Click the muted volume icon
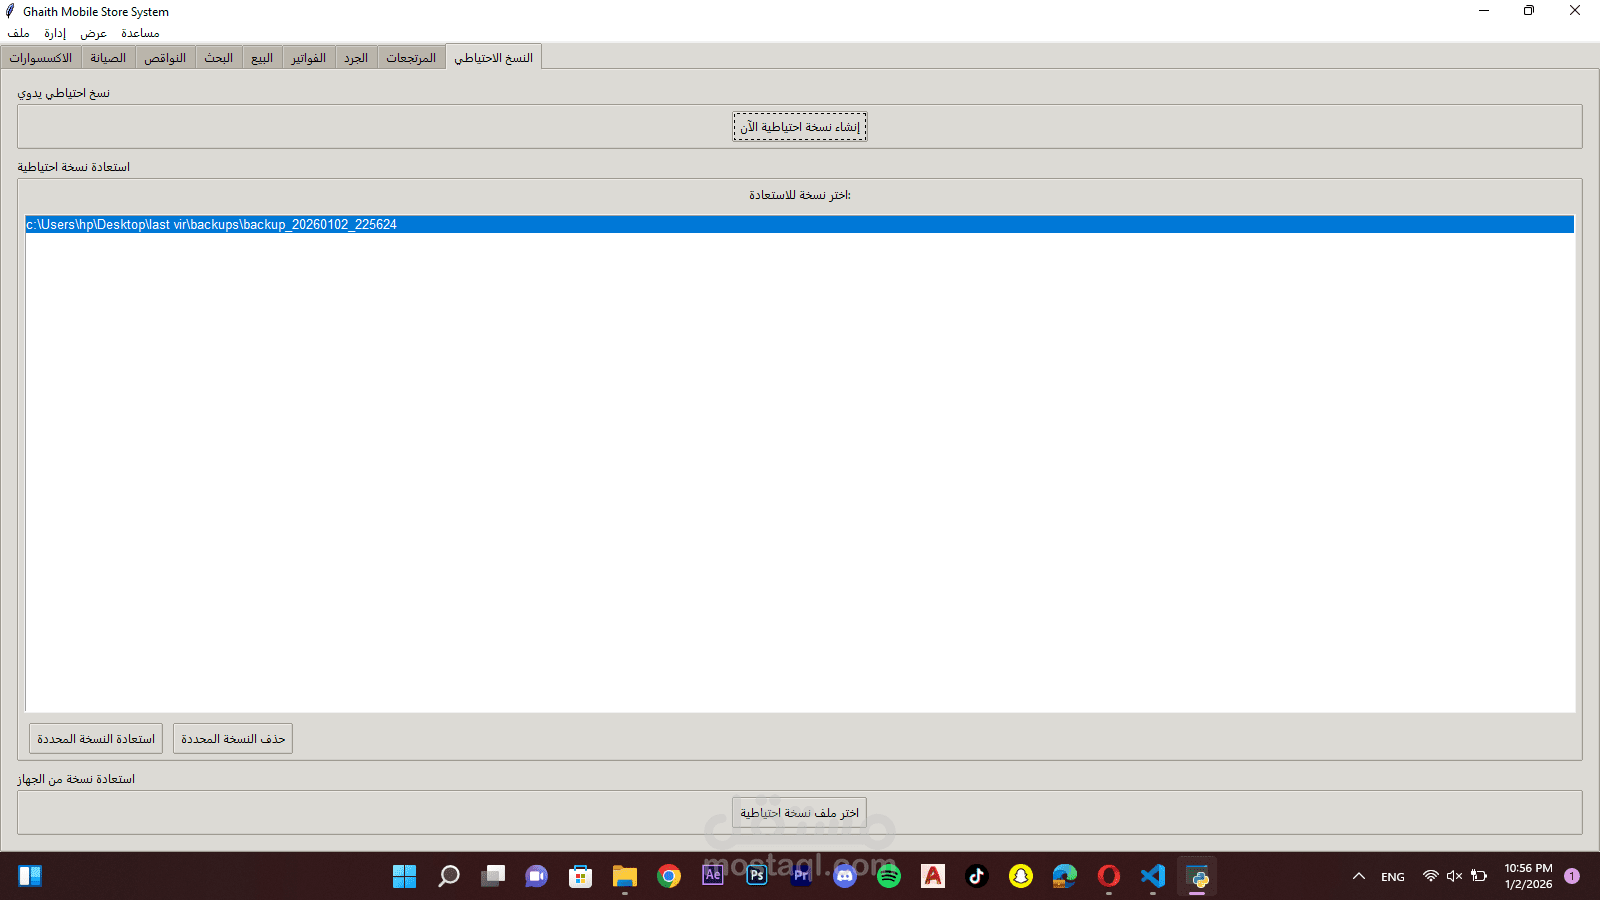 (x=1455, y=876)
